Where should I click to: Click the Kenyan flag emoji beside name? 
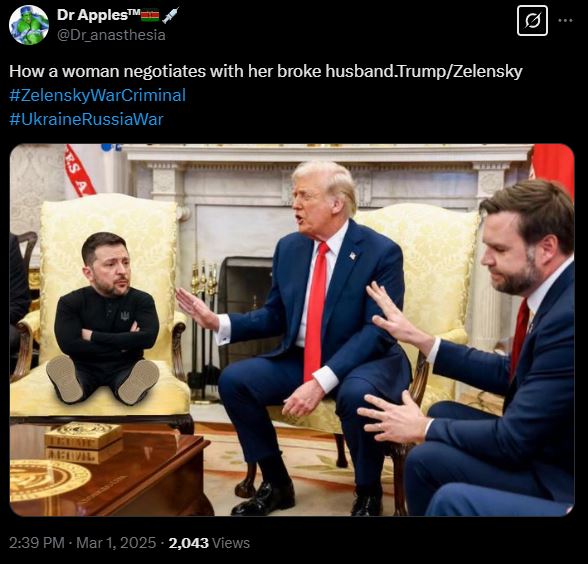click(150, 15)
